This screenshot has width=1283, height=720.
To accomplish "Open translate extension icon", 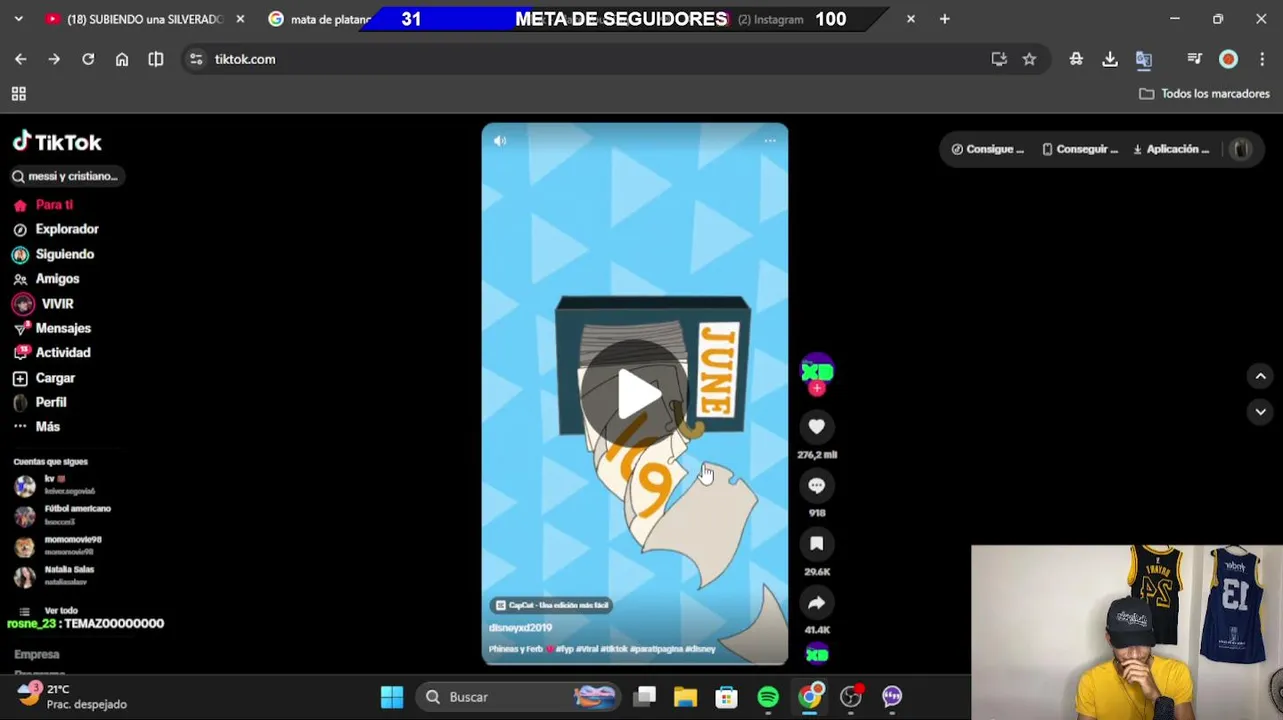I will pyautogui.click(x=1144, y=59).
